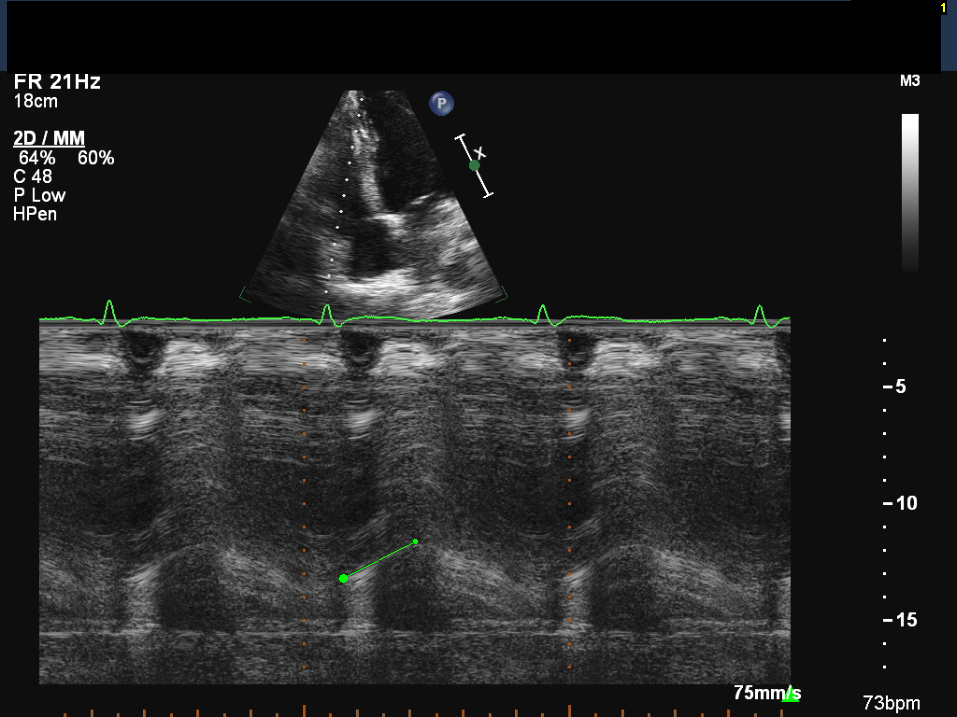Click the x mark beside the focus indicator
This screenshot has width=957, height=717.
pos(480,152)
